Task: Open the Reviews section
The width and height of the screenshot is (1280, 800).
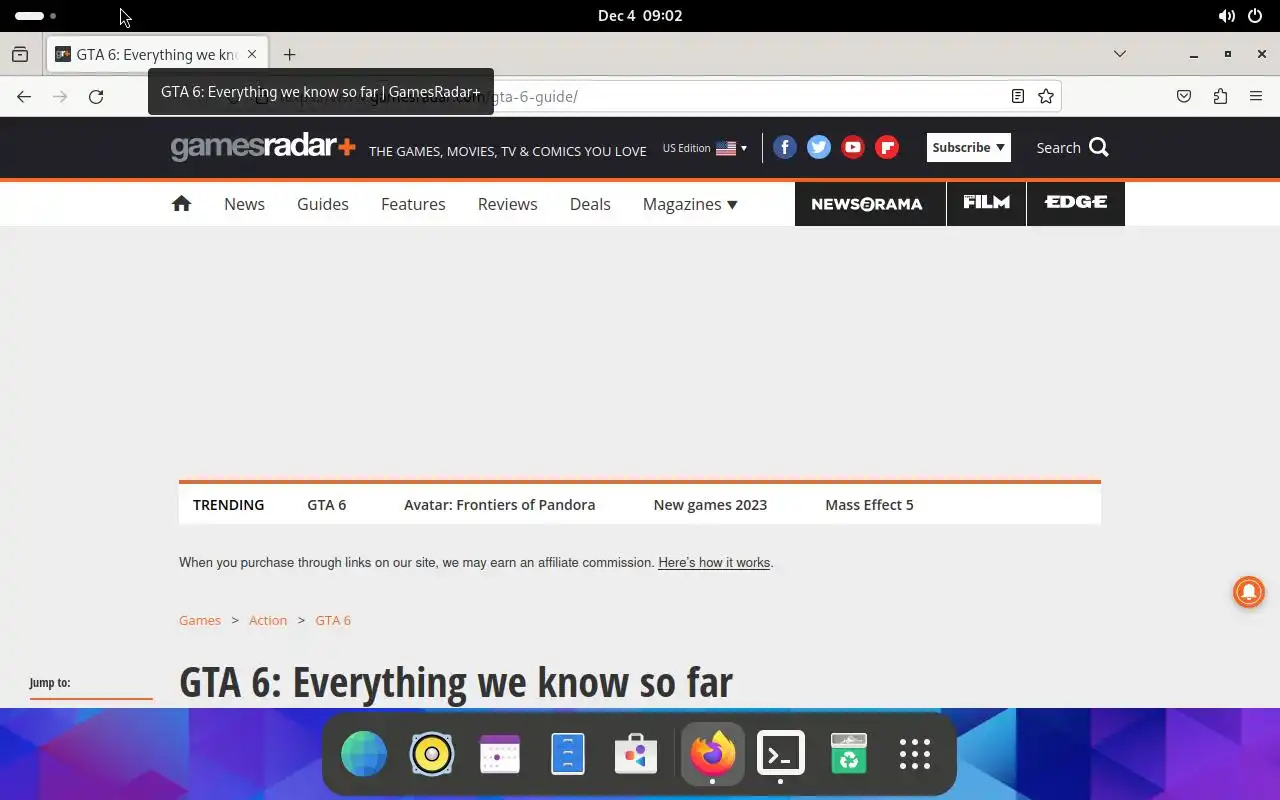Action: tap(507, 204)
